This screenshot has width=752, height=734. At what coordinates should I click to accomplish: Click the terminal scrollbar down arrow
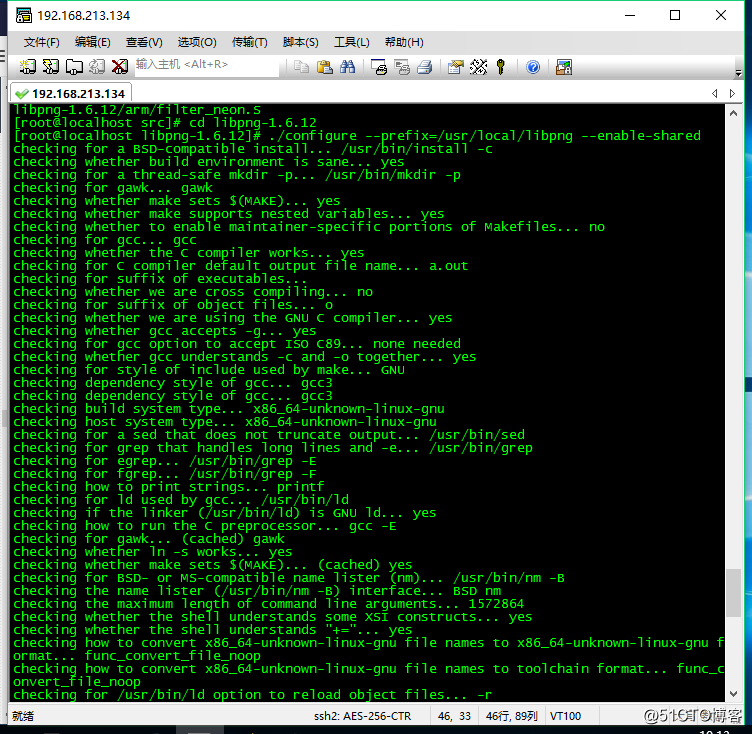click(x=733, y=694)
